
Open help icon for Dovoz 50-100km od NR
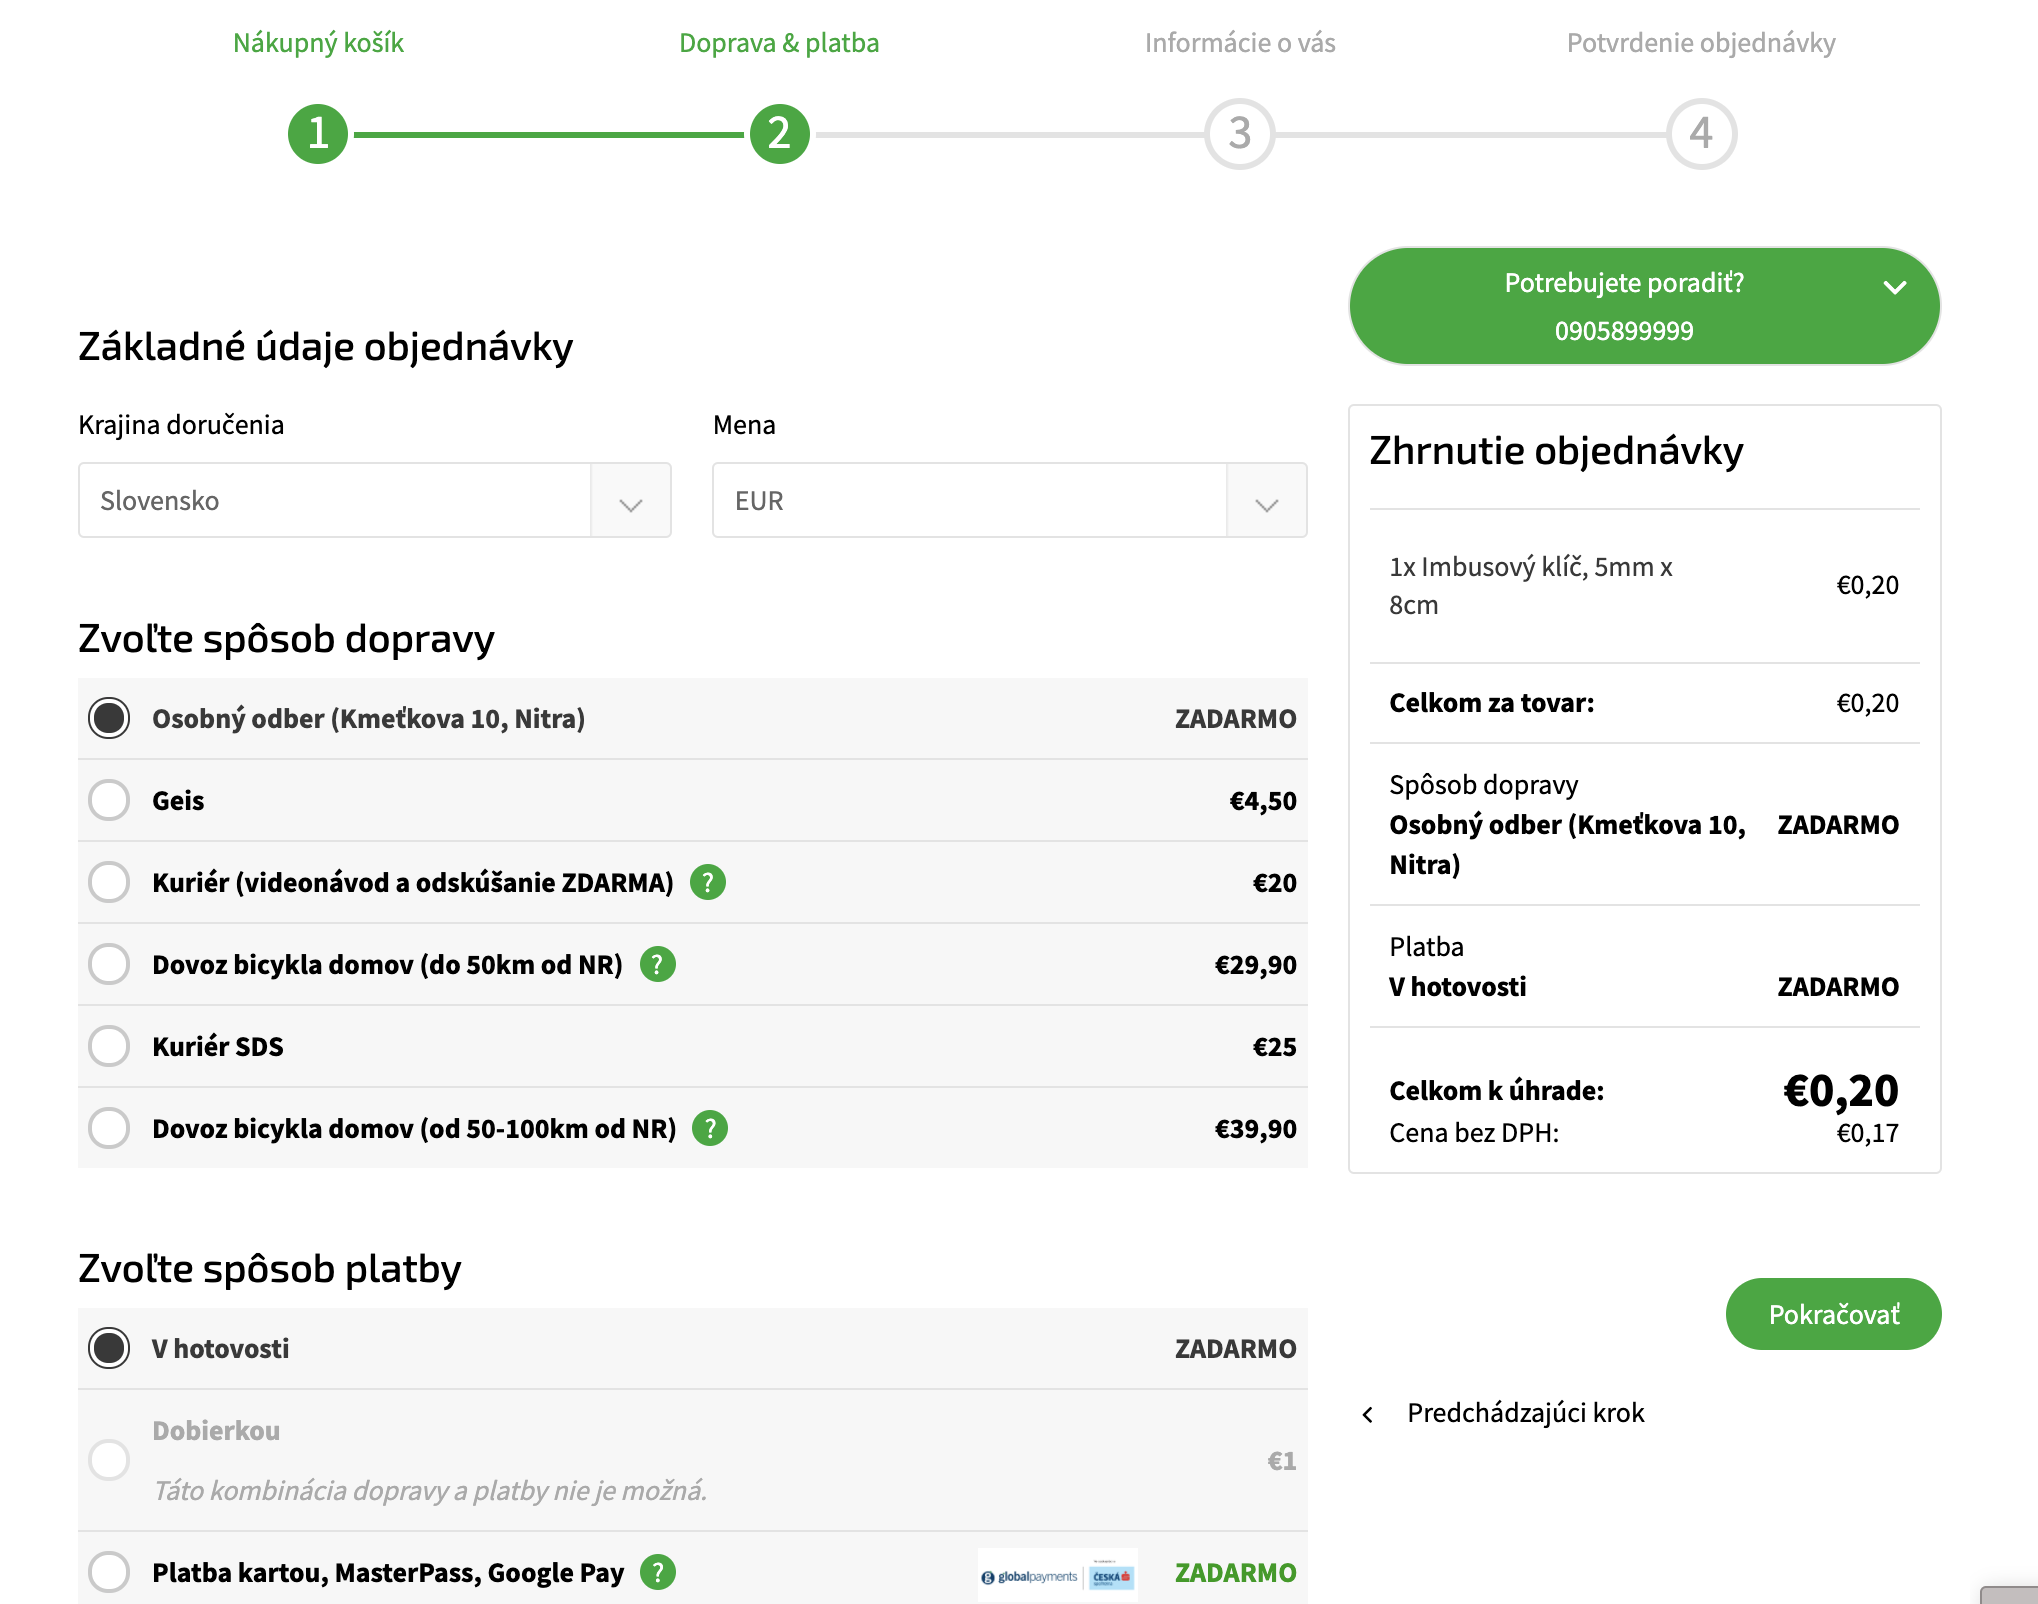pyautogui.click(x=710, y=1128)
